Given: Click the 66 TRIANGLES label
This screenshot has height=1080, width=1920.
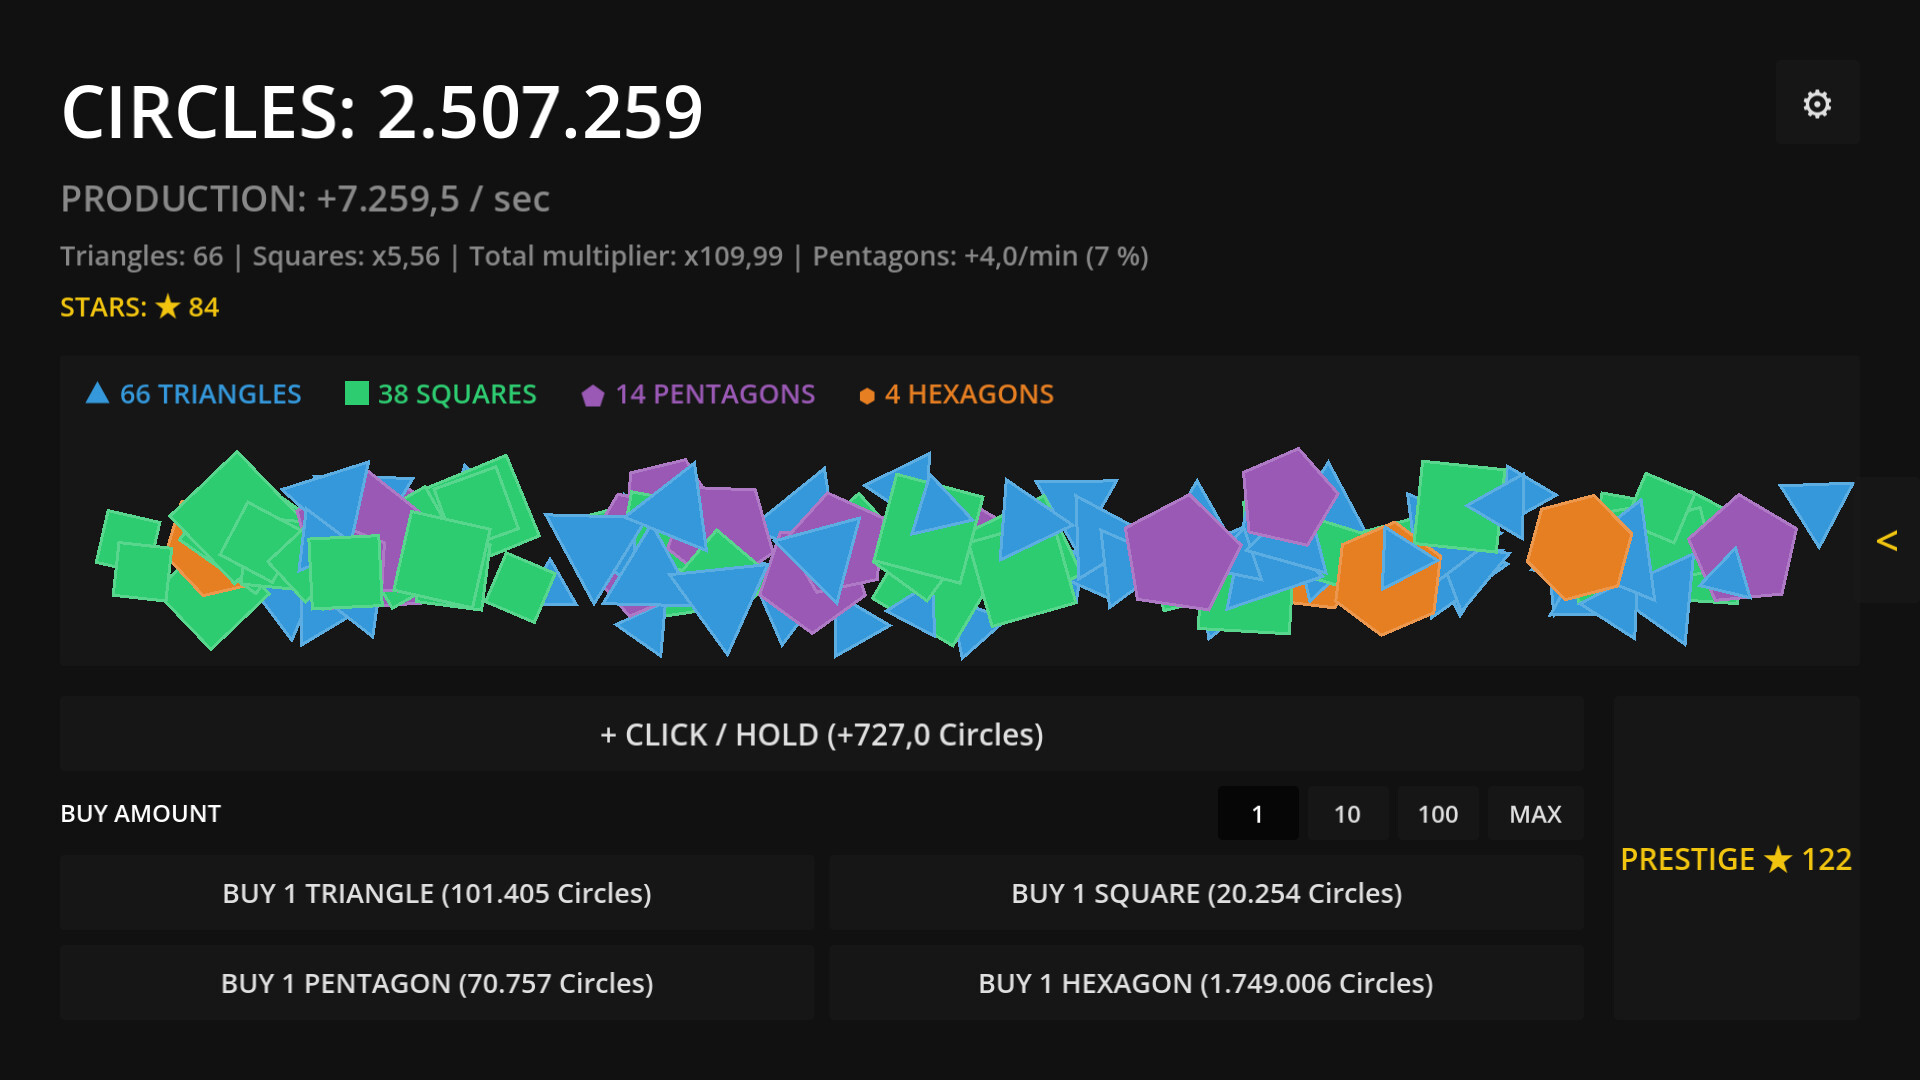Looking at the screenshot, I should [x=210, y=394].
